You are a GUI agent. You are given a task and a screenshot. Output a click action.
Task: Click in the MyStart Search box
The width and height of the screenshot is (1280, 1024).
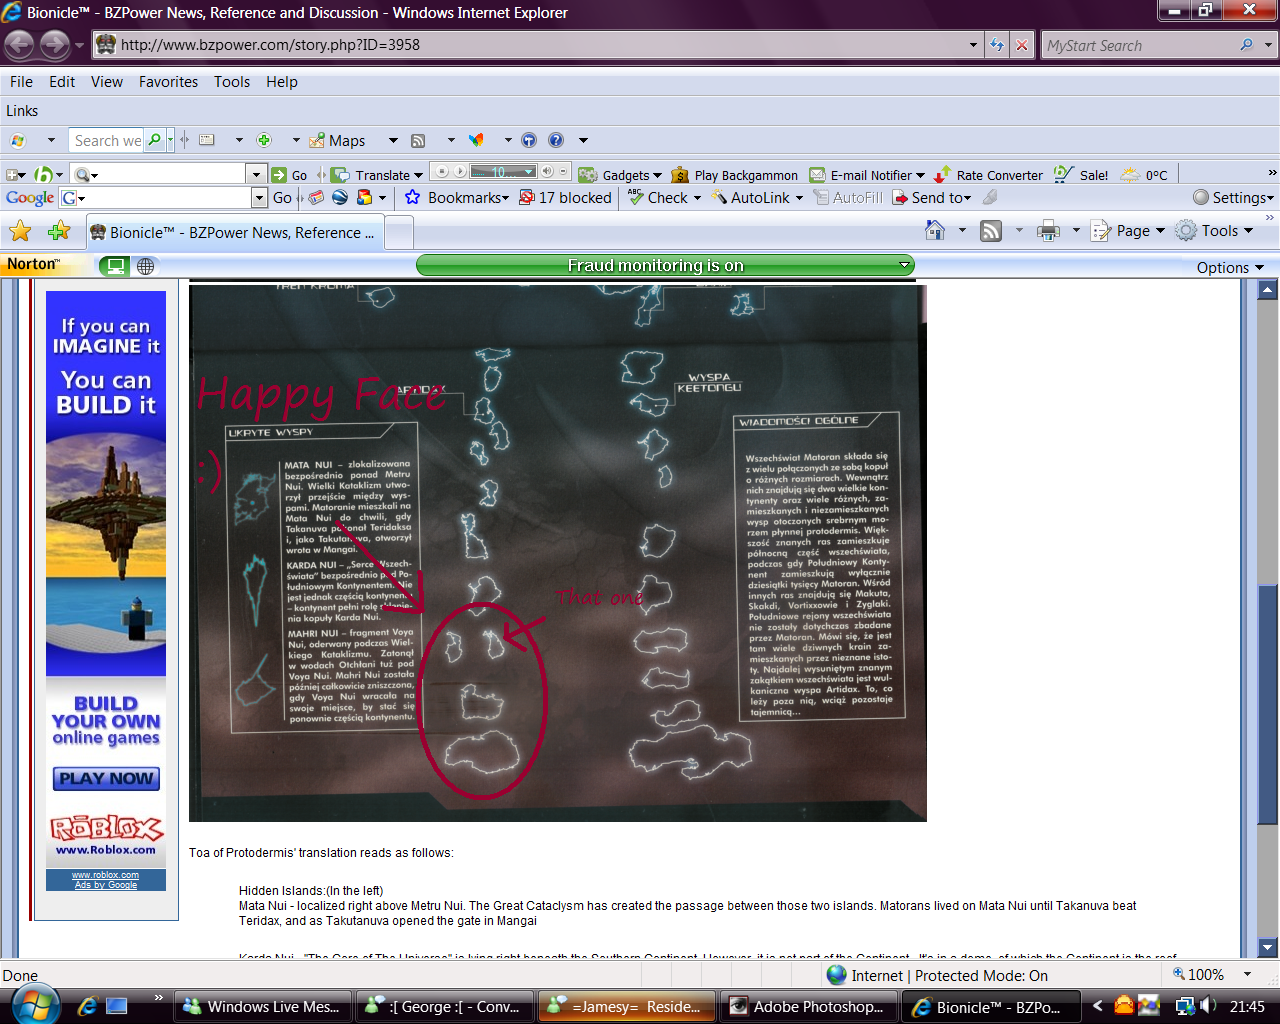[x=1139, y=45]
